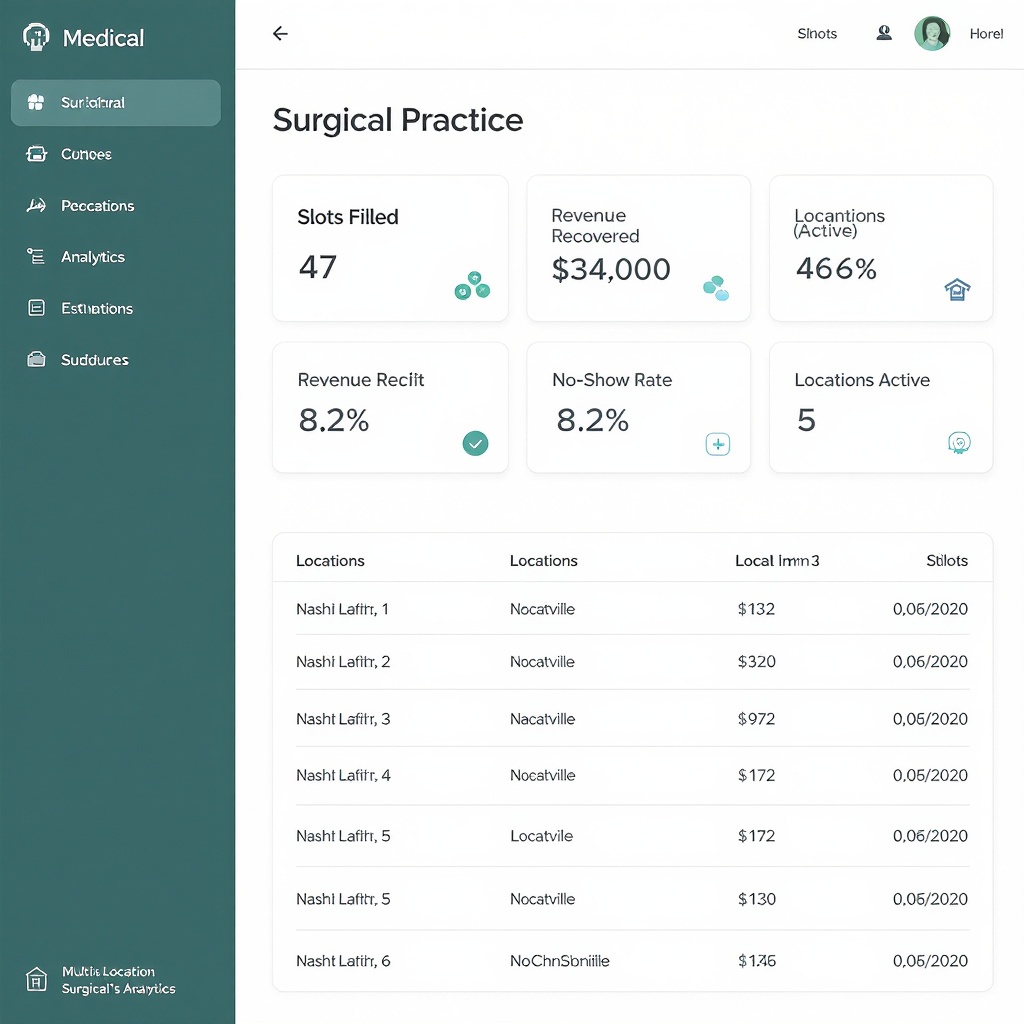Open the Slnots link in header

click(817, 33)
